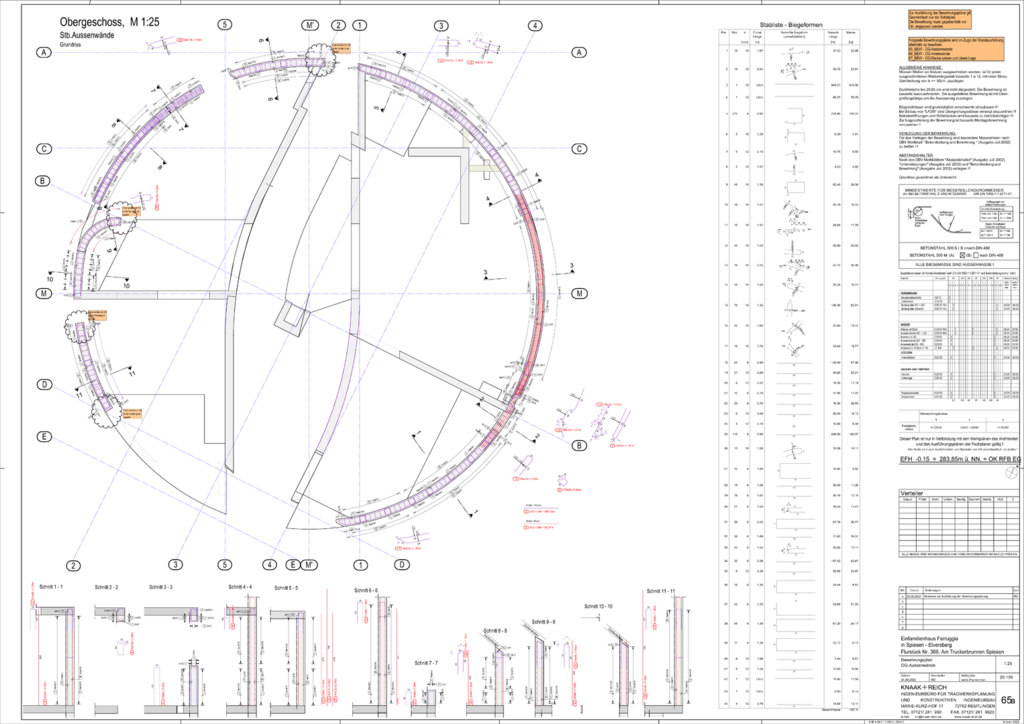Click the axis bubble D at bottom
Image resolution: width=1024 pixels, height=724 pixels.
(x=400, y=565)
